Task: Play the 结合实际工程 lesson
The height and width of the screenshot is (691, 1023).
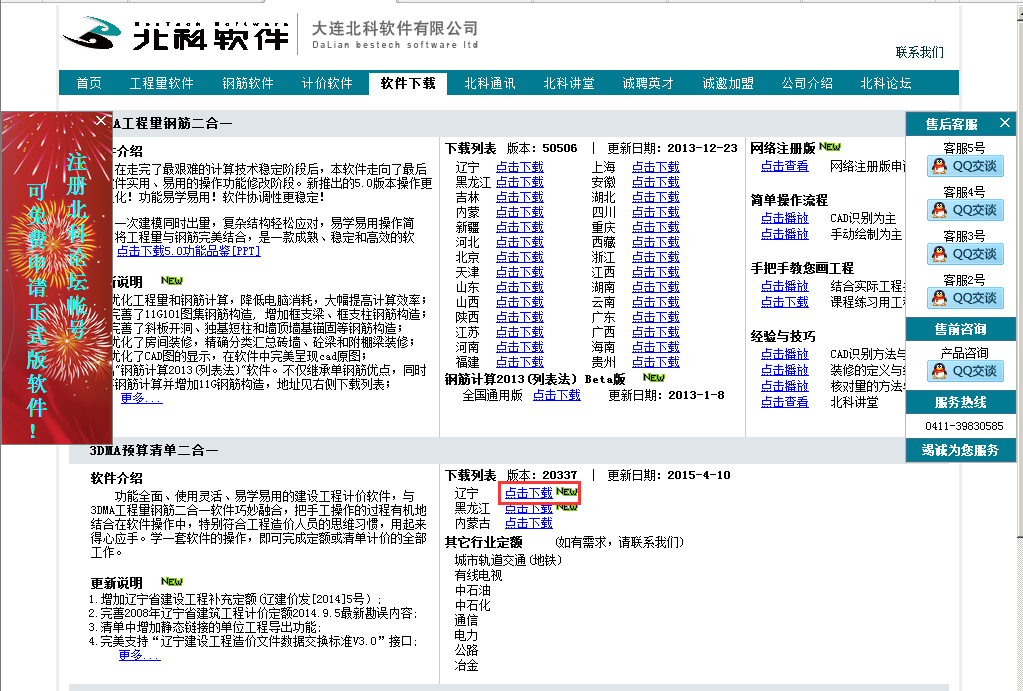Action: [x=785, y=286]
